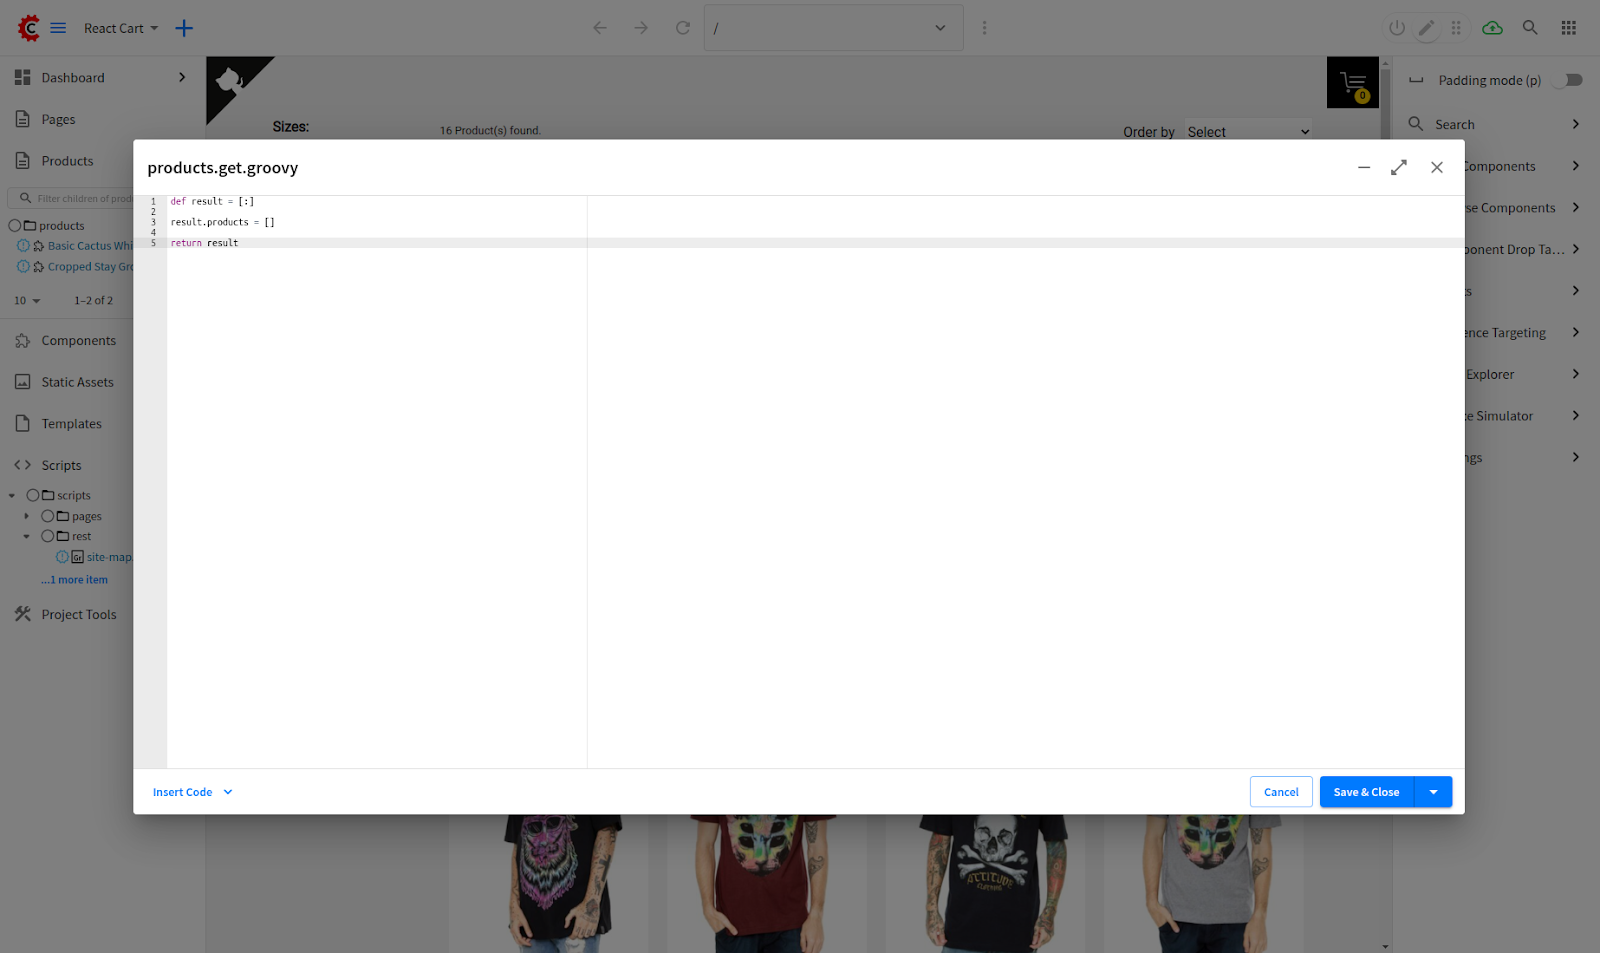Click the browser refresh icon
The height and width of the screenshot is (953, 1600).
click(x=683, y=28)
